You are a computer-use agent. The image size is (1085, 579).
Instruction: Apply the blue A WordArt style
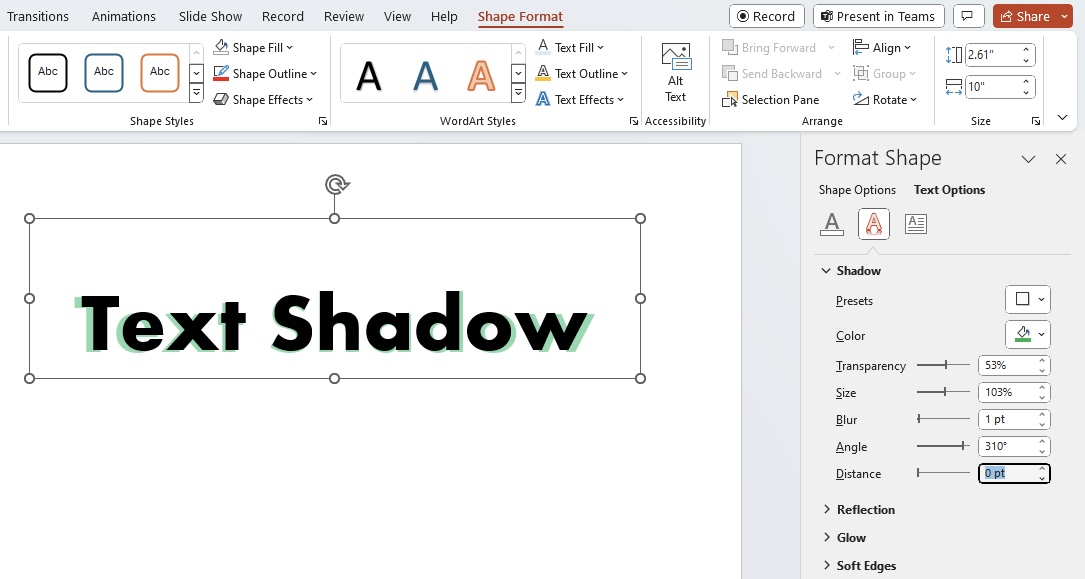pyautogui.click(x=425, y=75)
